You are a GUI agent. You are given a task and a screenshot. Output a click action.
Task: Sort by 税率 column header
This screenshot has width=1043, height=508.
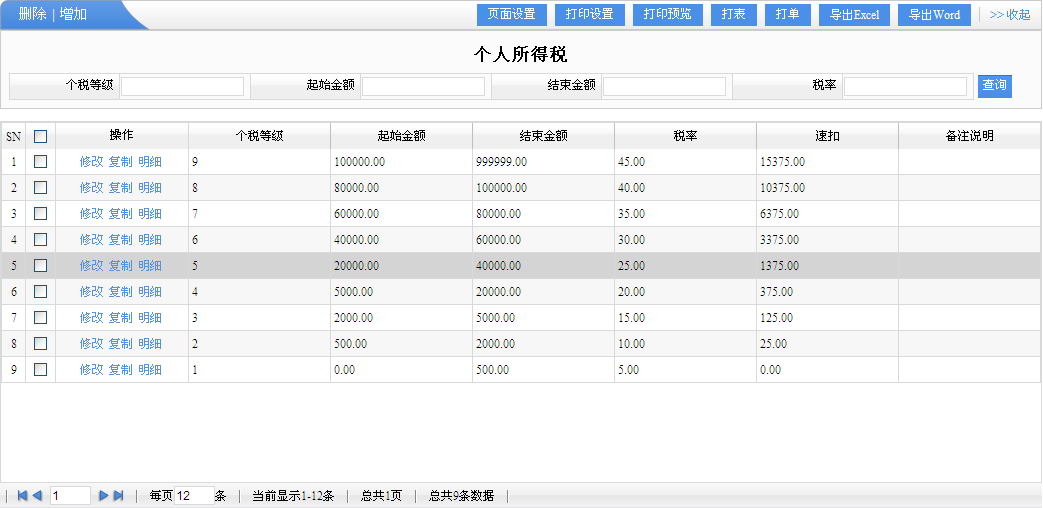click(685, 136)
